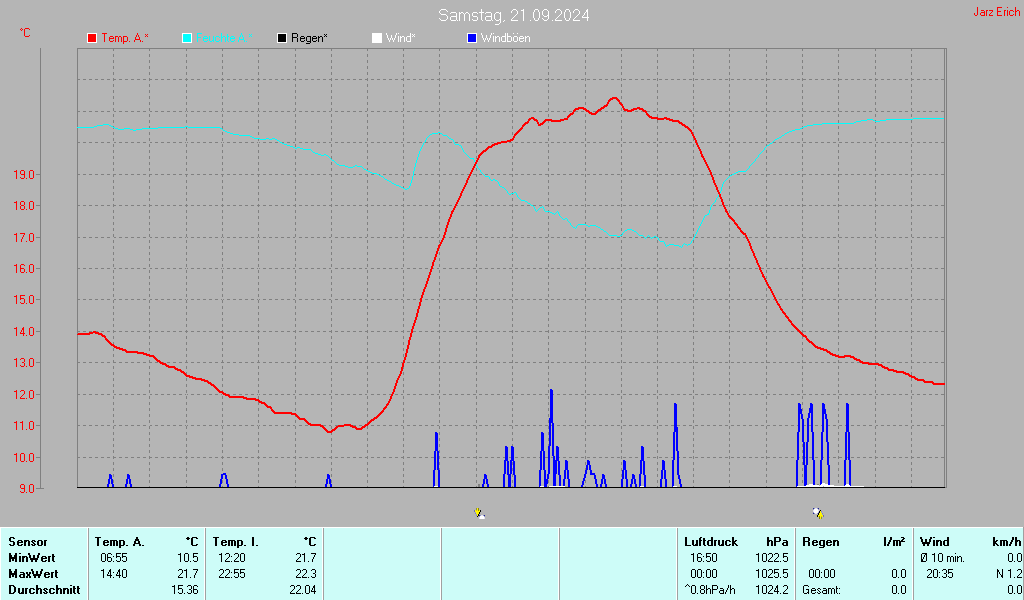Viewport: 1024px width, 600px height.
Task: Click the white Wind legend square
Action: 376,38
